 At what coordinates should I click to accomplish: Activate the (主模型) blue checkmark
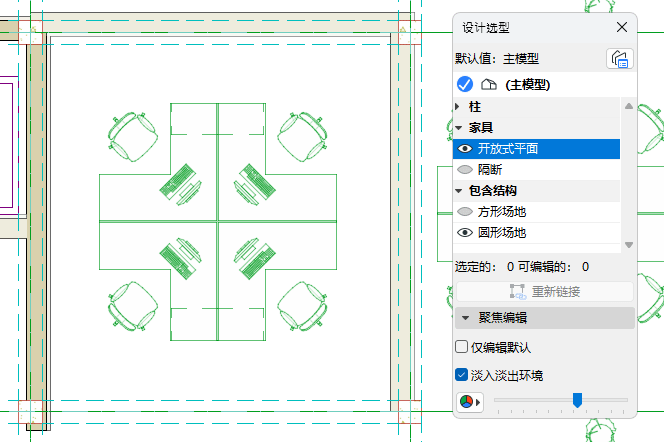pos(465,84)
